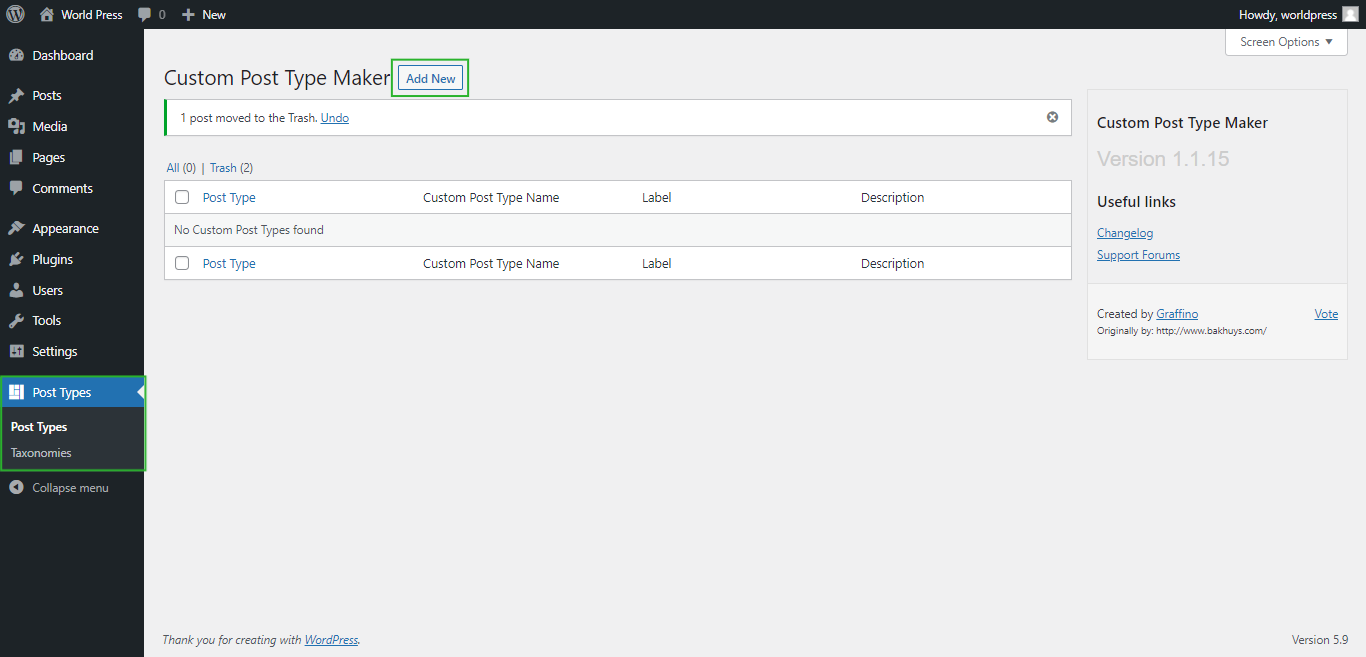The width and height of the screenshot is (1366, 657).
Task: Switch to the Taxonomies submenu
Action: [x=41, y=452]
